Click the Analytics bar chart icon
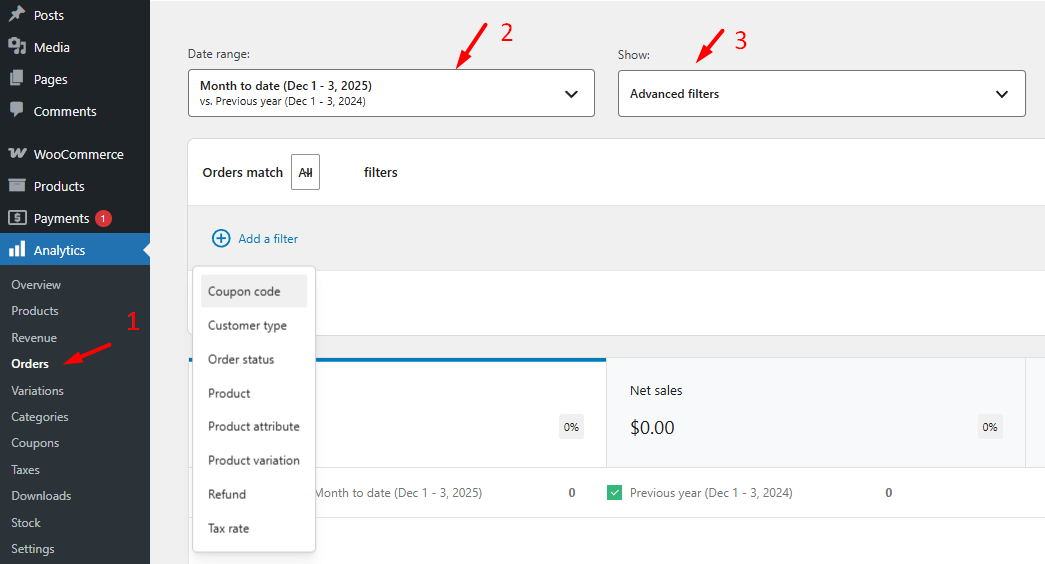Screen dimensions: 1045x564 [x=17, y=250]
